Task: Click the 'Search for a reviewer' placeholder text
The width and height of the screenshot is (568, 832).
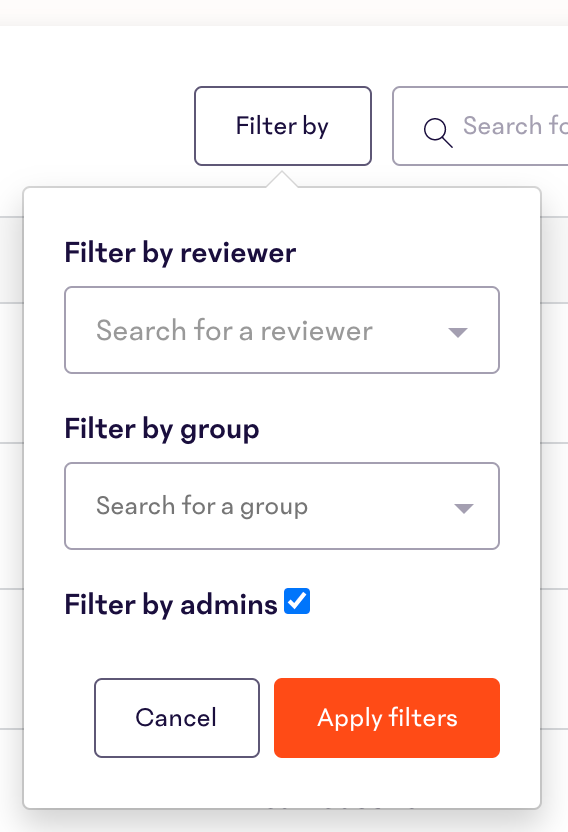Action: click(234, 331)
